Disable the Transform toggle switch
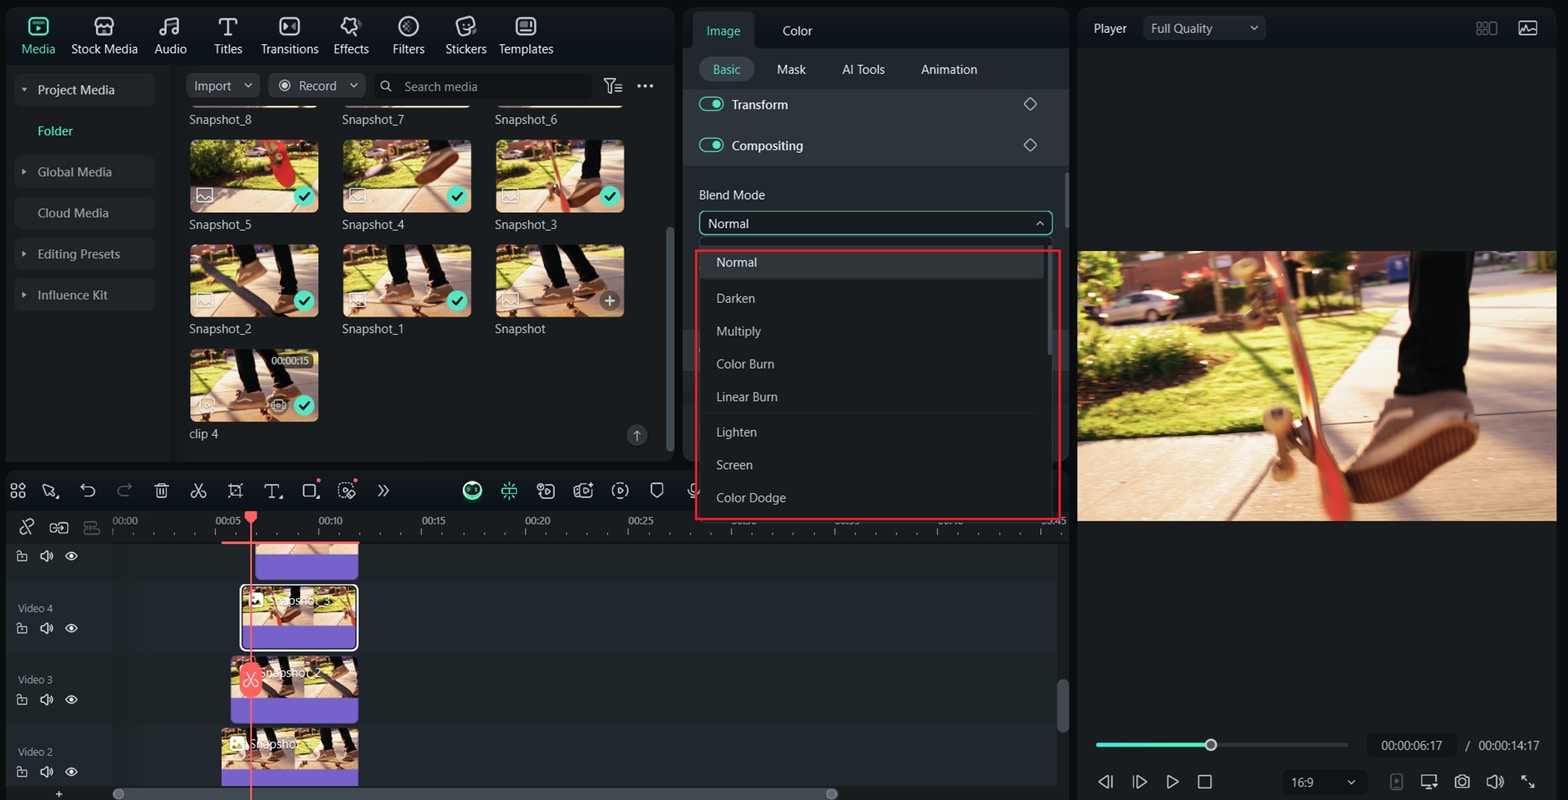Screen dimensions: 1568x800 pyautogui.click(x=711, y=104)
